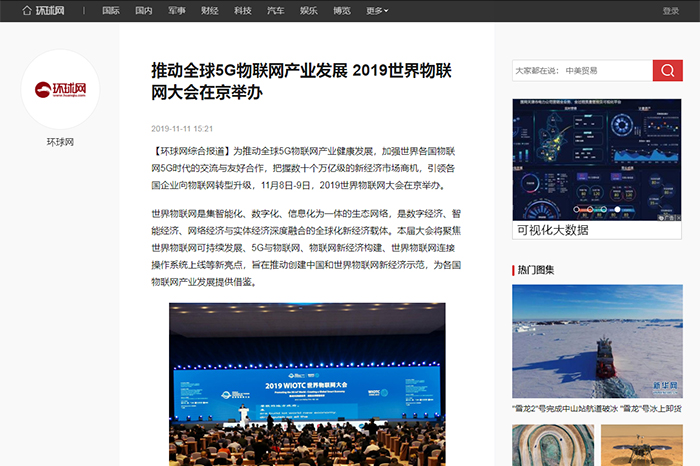Click the 登录 login link
Screen dimensions: 700x466
tap(670, 11)
